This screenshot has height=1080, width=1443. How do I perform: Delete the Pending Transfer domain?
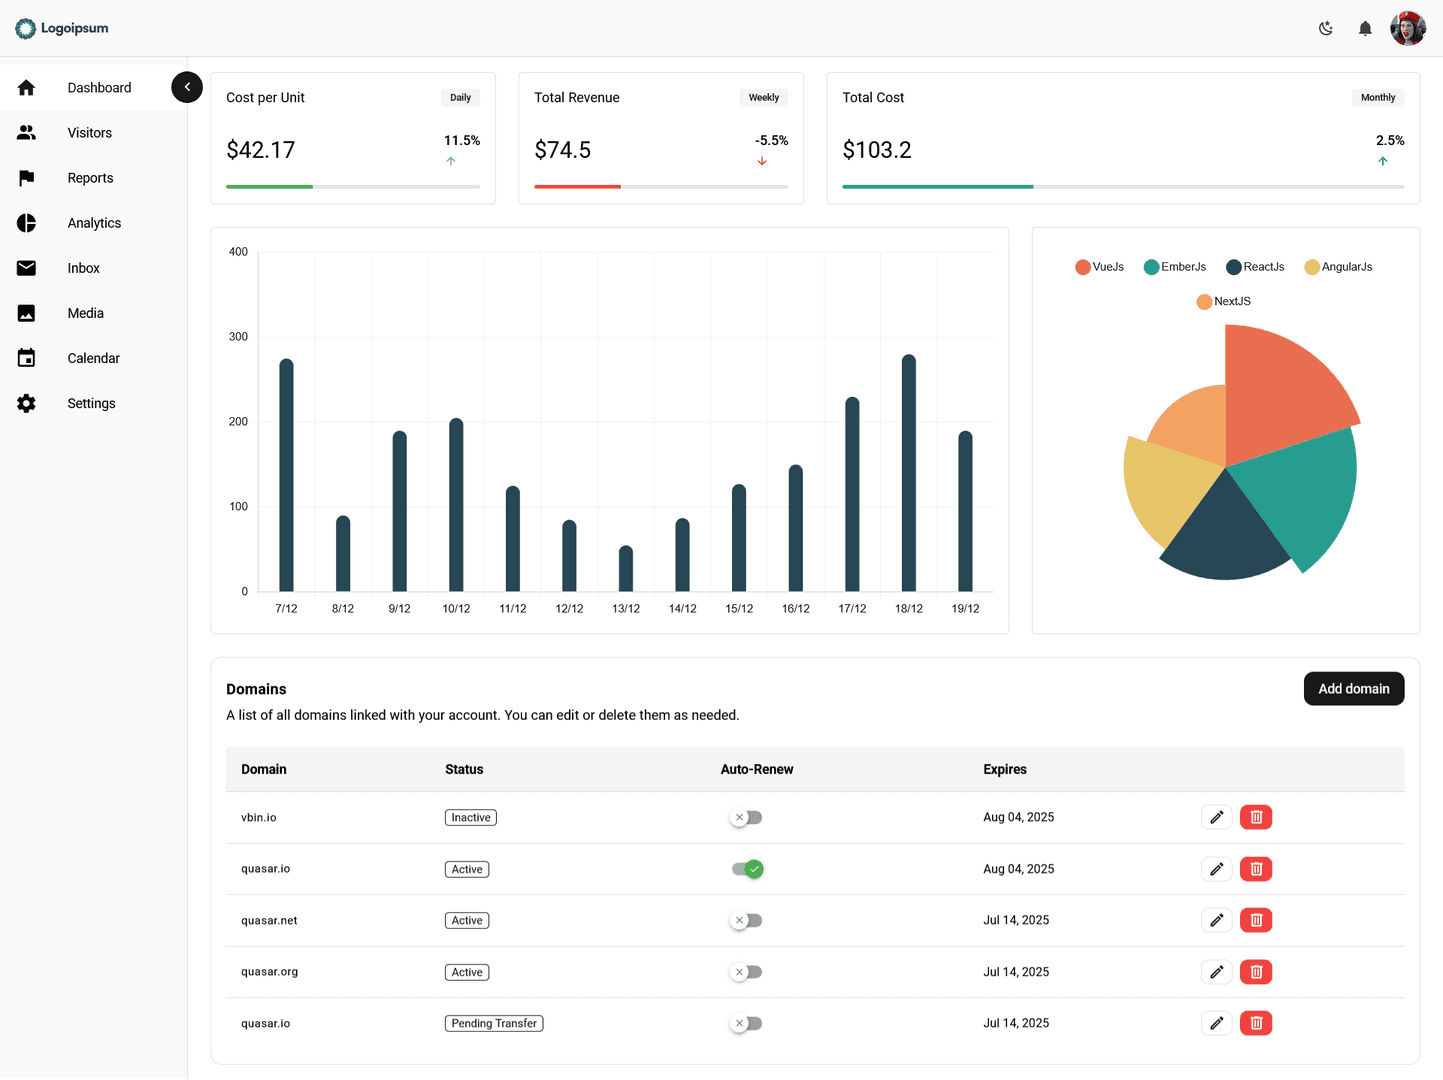pyautogui.click(x=1256, y=1023)
